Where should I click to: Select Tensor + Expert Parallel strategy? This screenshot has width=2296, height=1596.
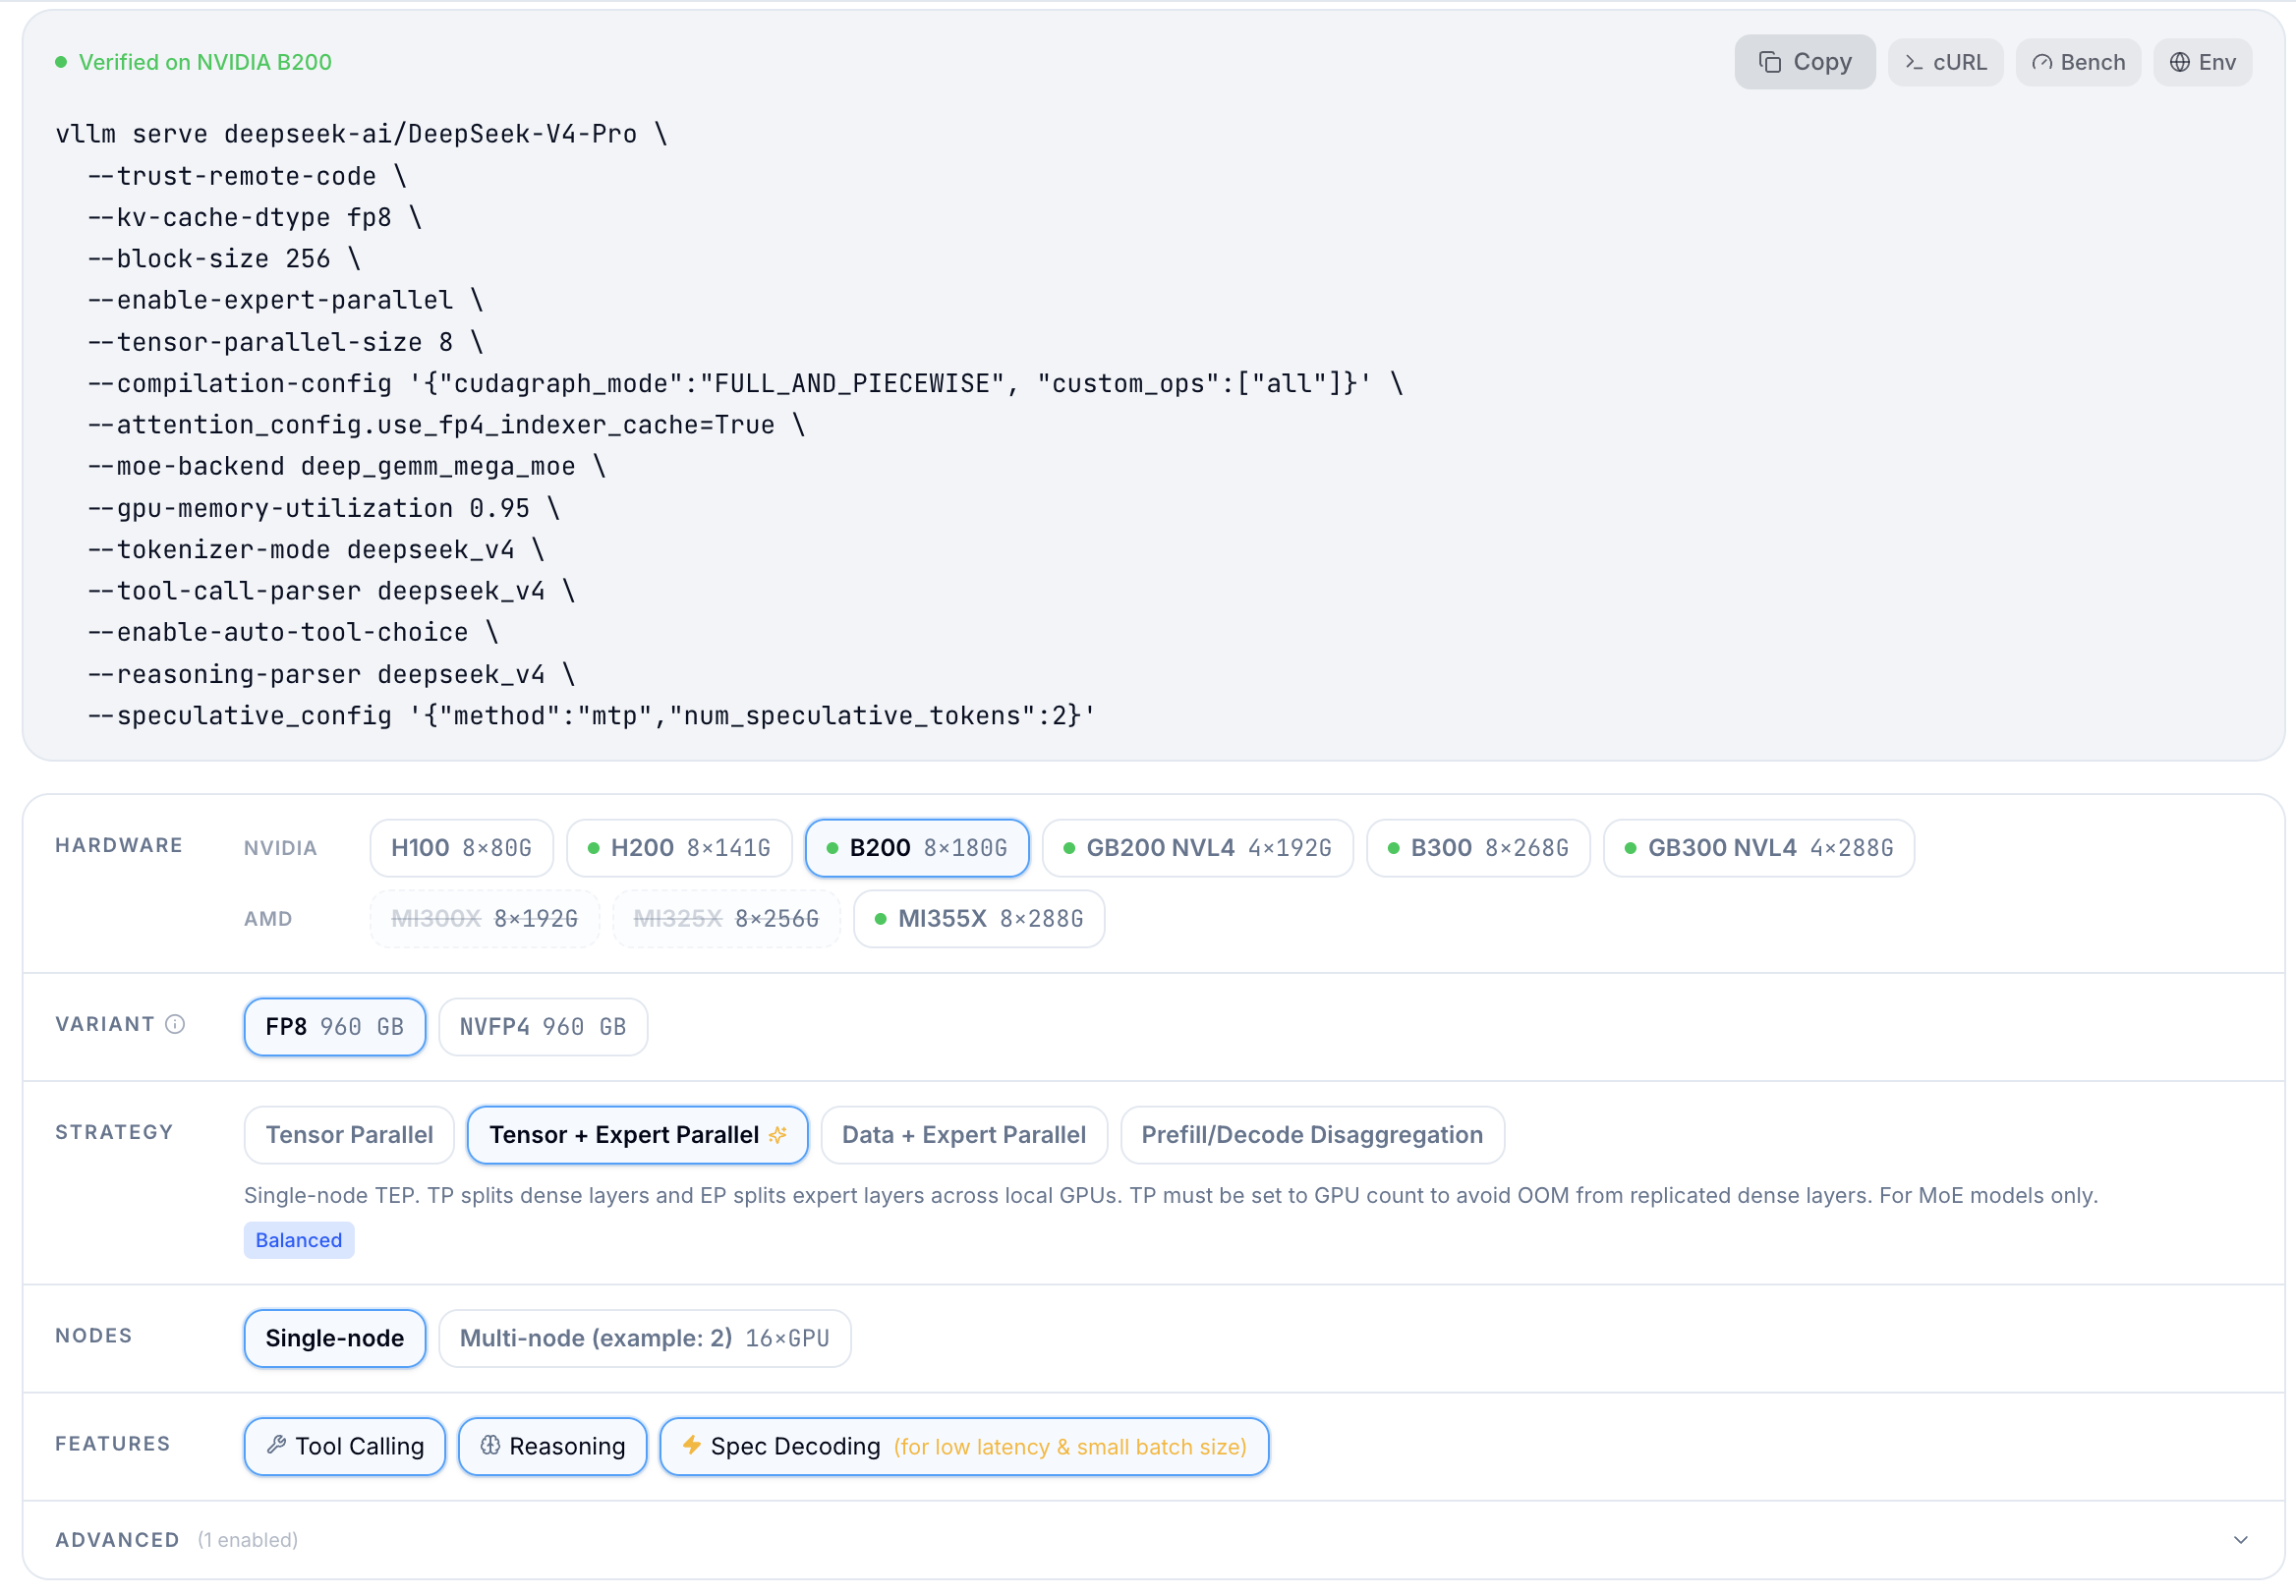coord(637,1135)
